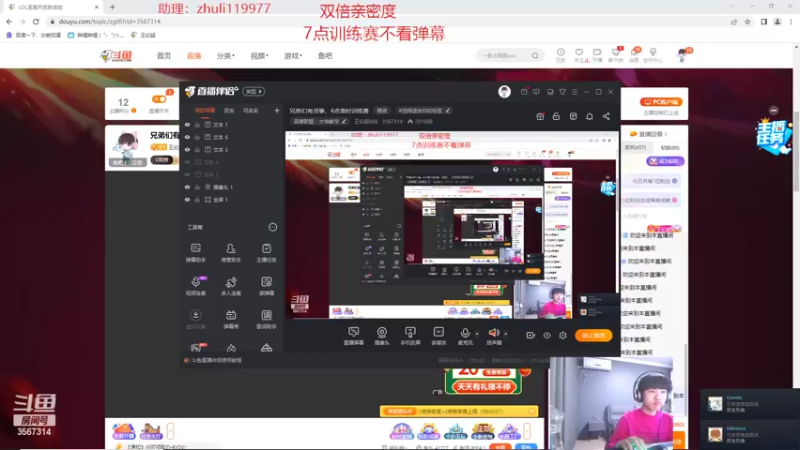Image resolution: width=800 pixels, height=450 pixels.
Task: Toggle the 直播开关 switch on Douyu page
Action: coord(159,99)
